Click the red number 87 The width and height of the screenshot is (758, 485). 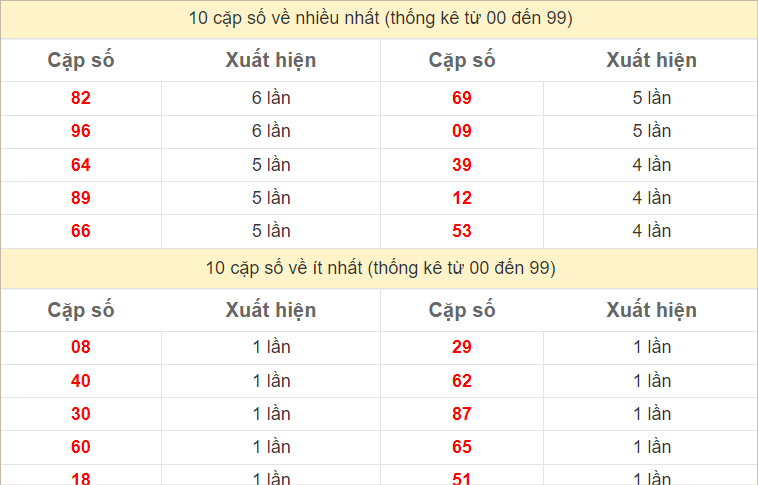pos(462,414)
